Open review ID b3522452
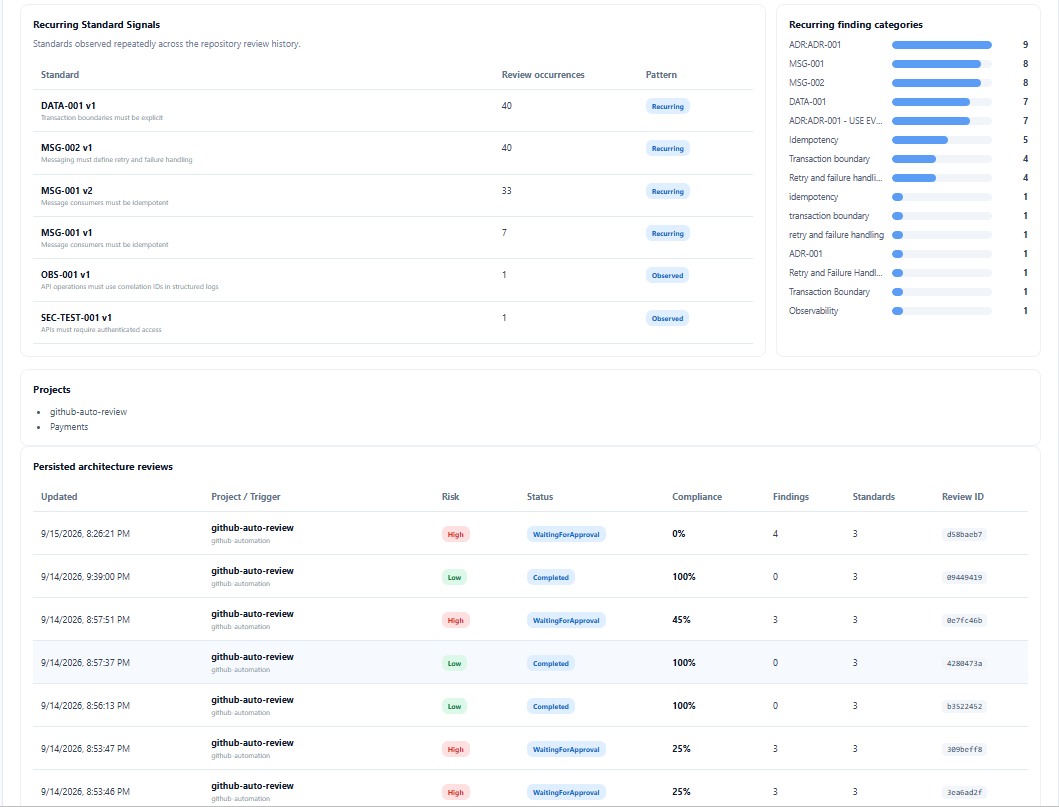The height and width of the screenshot is (807, 1059). 964,706
